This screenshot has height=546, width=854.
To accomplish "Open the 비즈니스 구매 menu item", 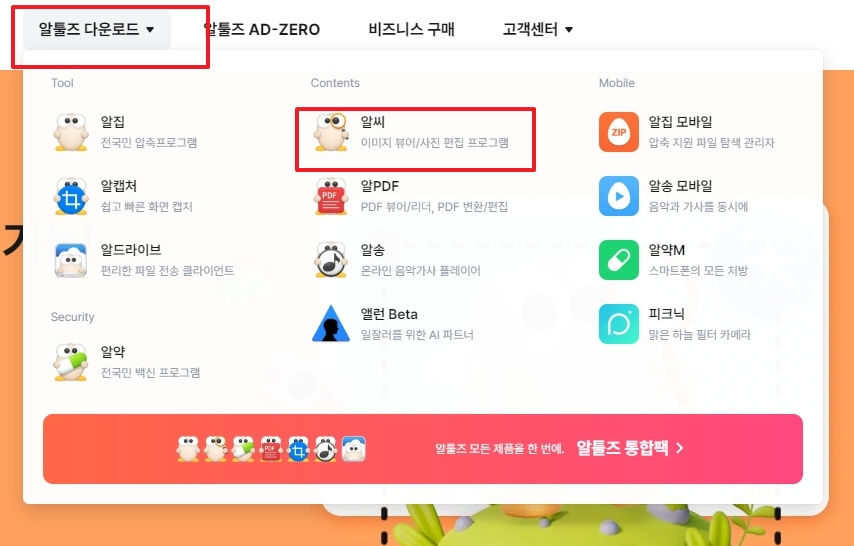I will (411, 29).
